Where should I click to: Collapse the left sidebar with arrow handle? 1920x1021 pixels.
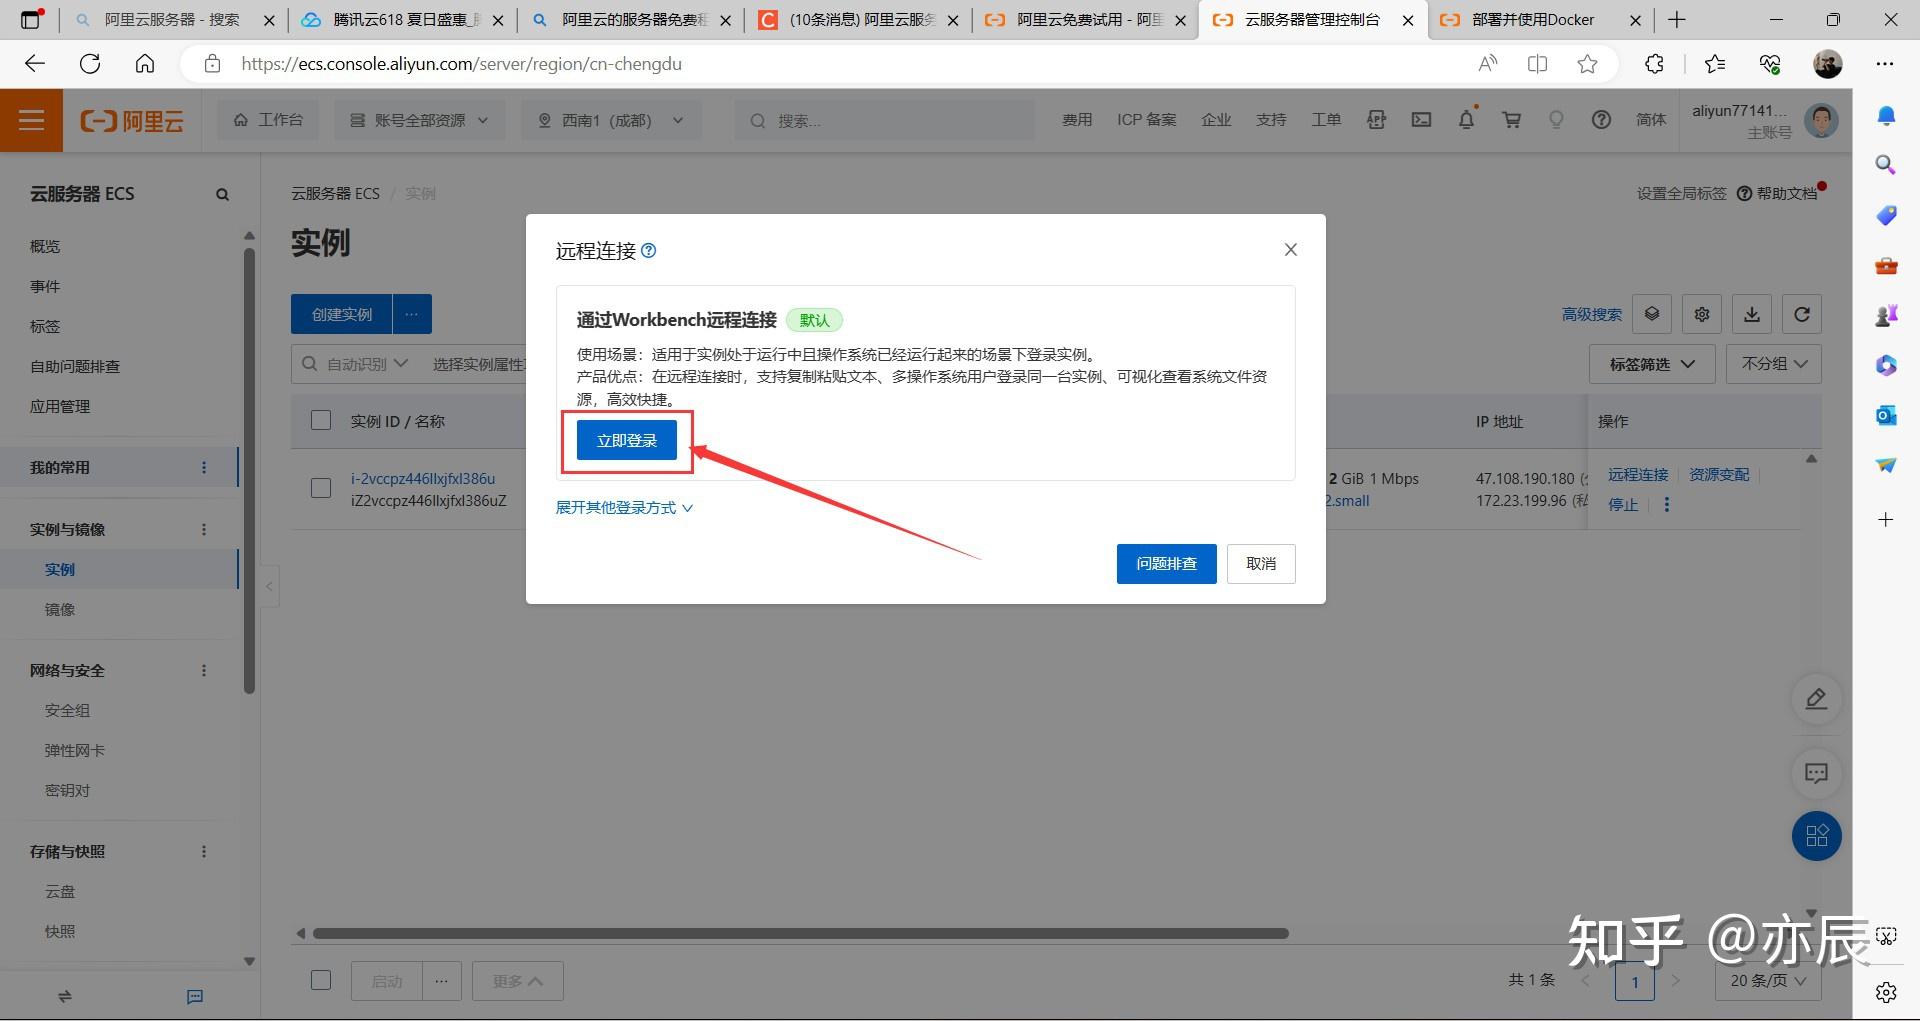(269, 586)
